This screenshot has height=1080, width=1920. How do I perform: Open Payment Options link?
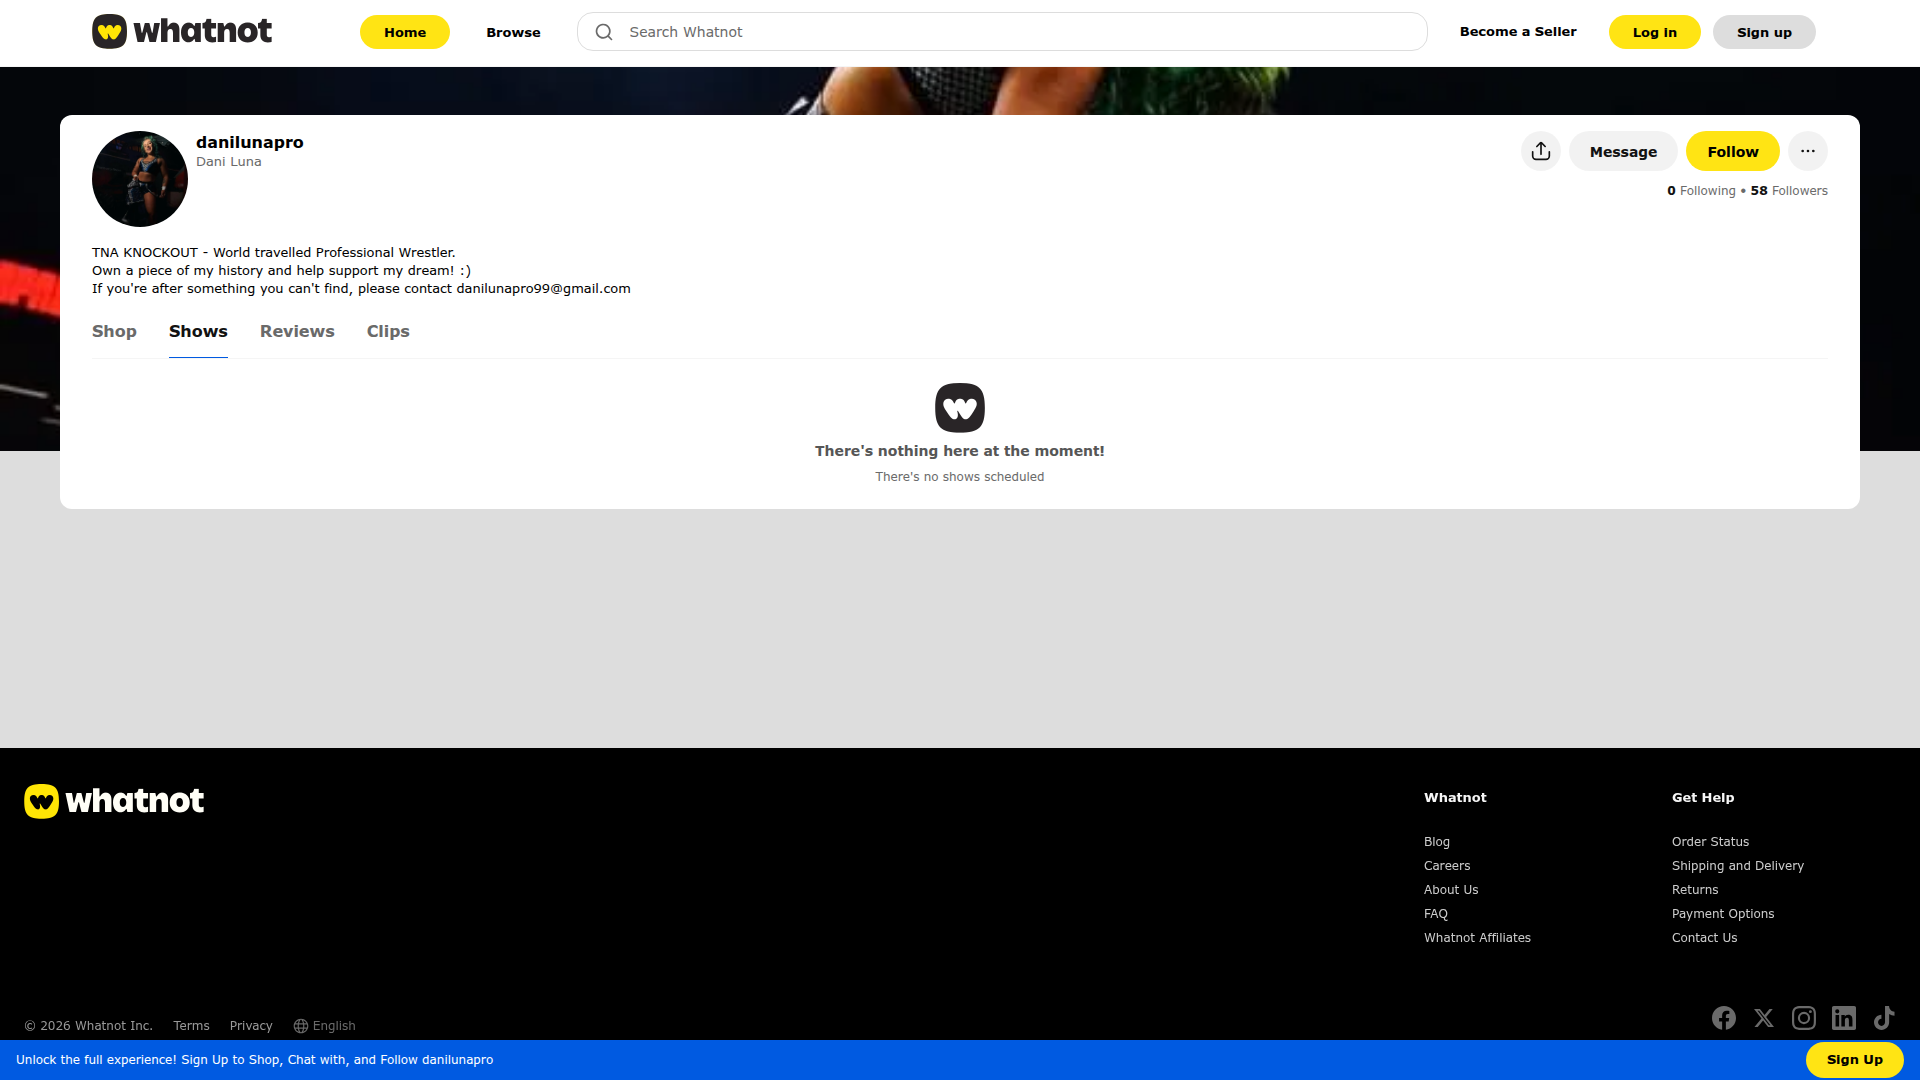1723,914
